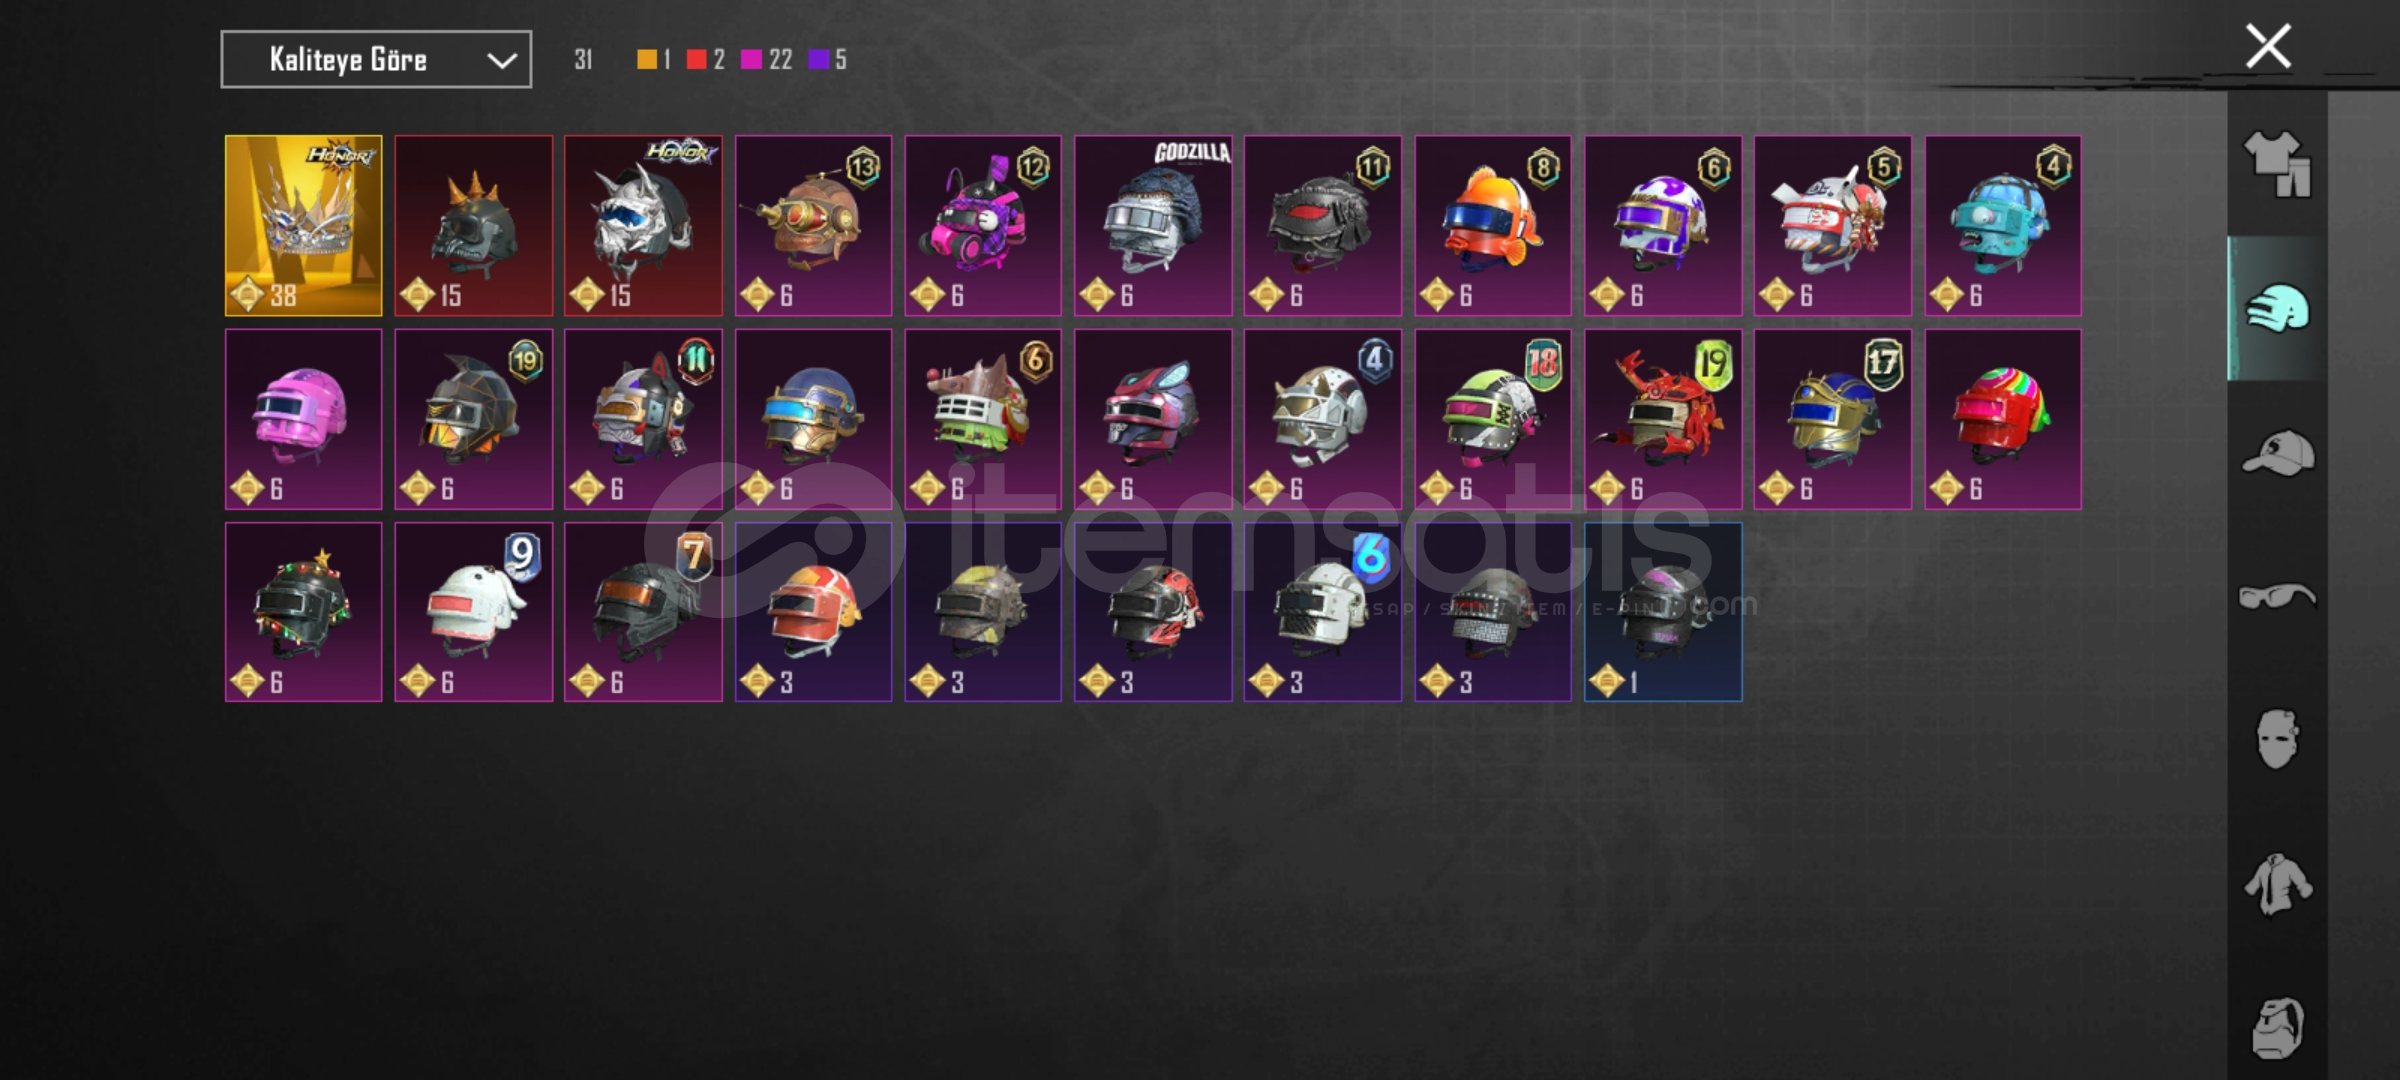Open the Kaliteye Göre sorting dropdown
The width and height of the screenshot is (2400, 1080).
point(376,60)
